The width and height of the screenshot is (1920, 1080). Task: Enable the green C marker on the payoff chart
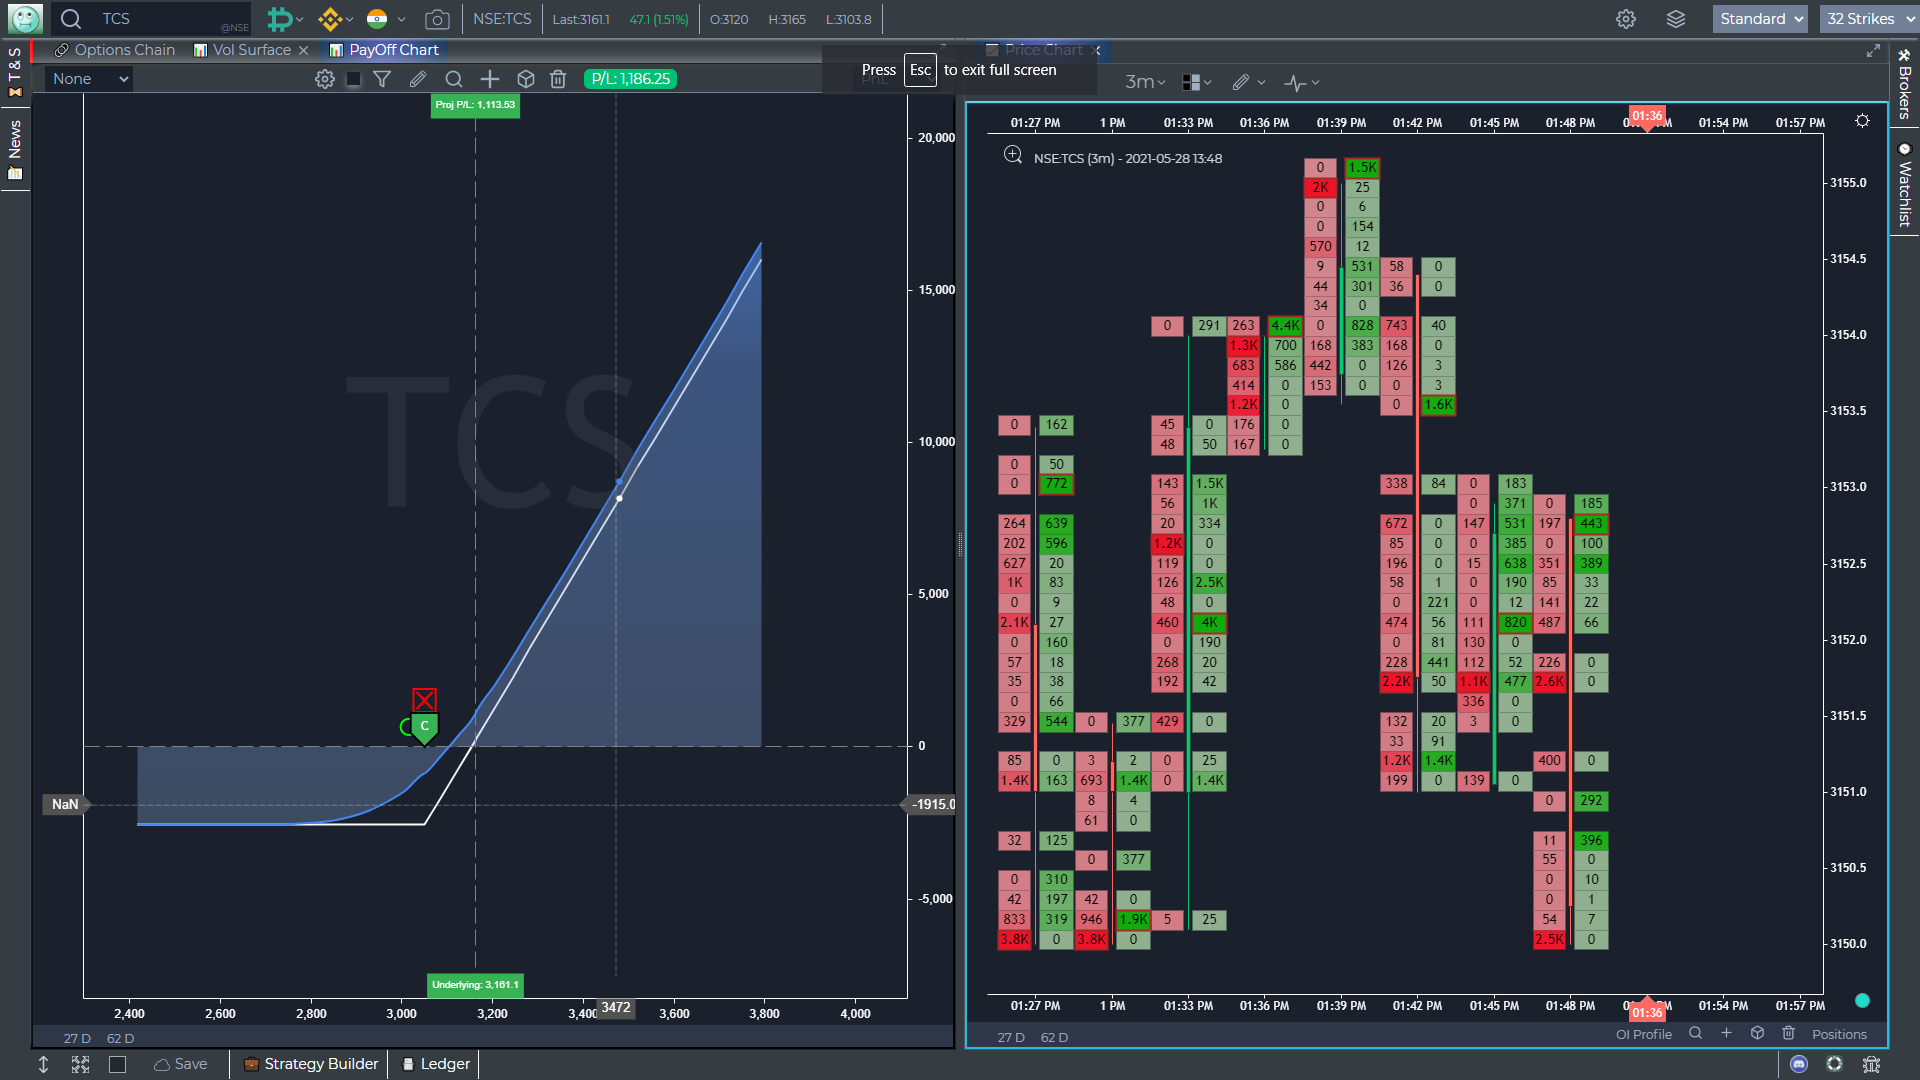[423, 727]
